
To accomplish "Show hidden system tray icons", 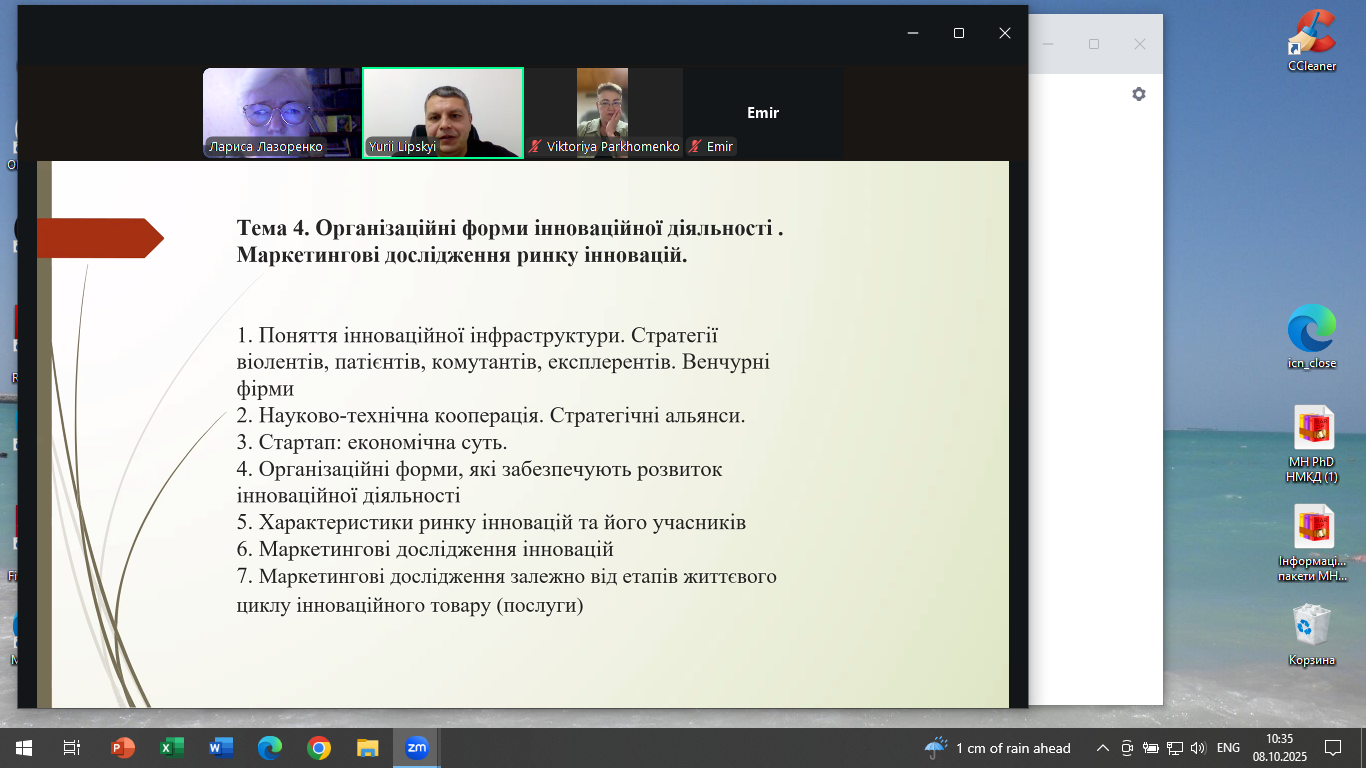I will pyautogui.click(x=1103, y=748).
